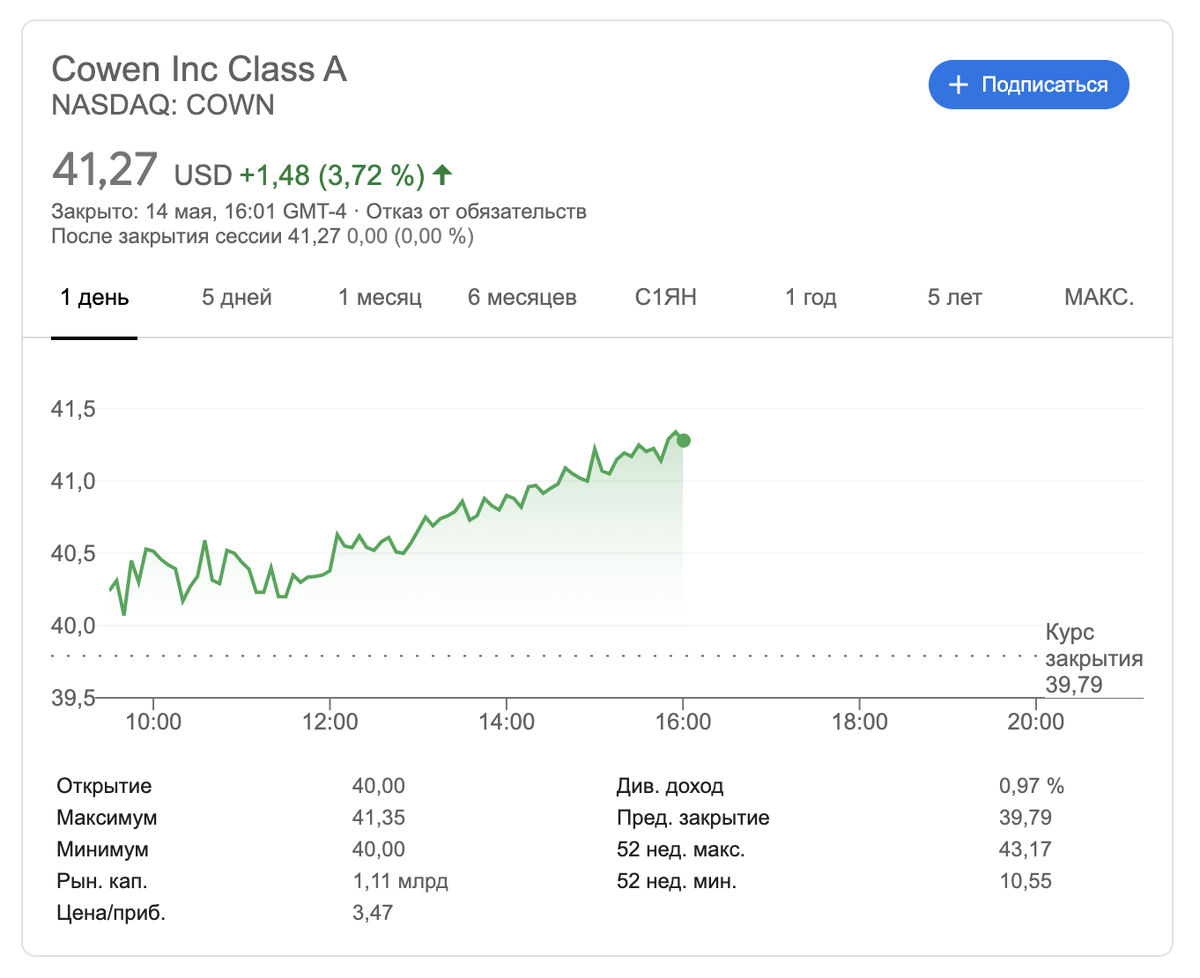Click the "52 нед. макс." value 43,17
The height and width of the screenshot is (978, 1200).
1025,850
